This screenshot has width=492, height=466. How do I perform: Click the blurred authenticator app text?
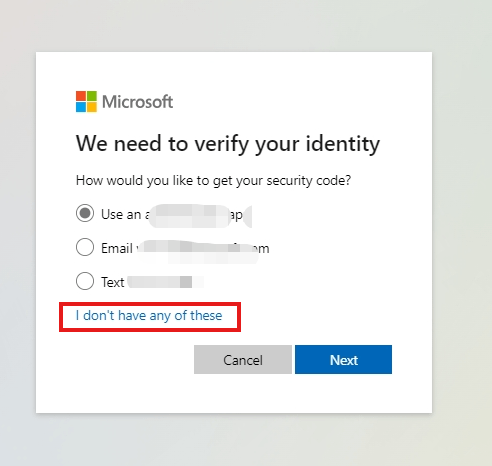click(x=198, y=216)
